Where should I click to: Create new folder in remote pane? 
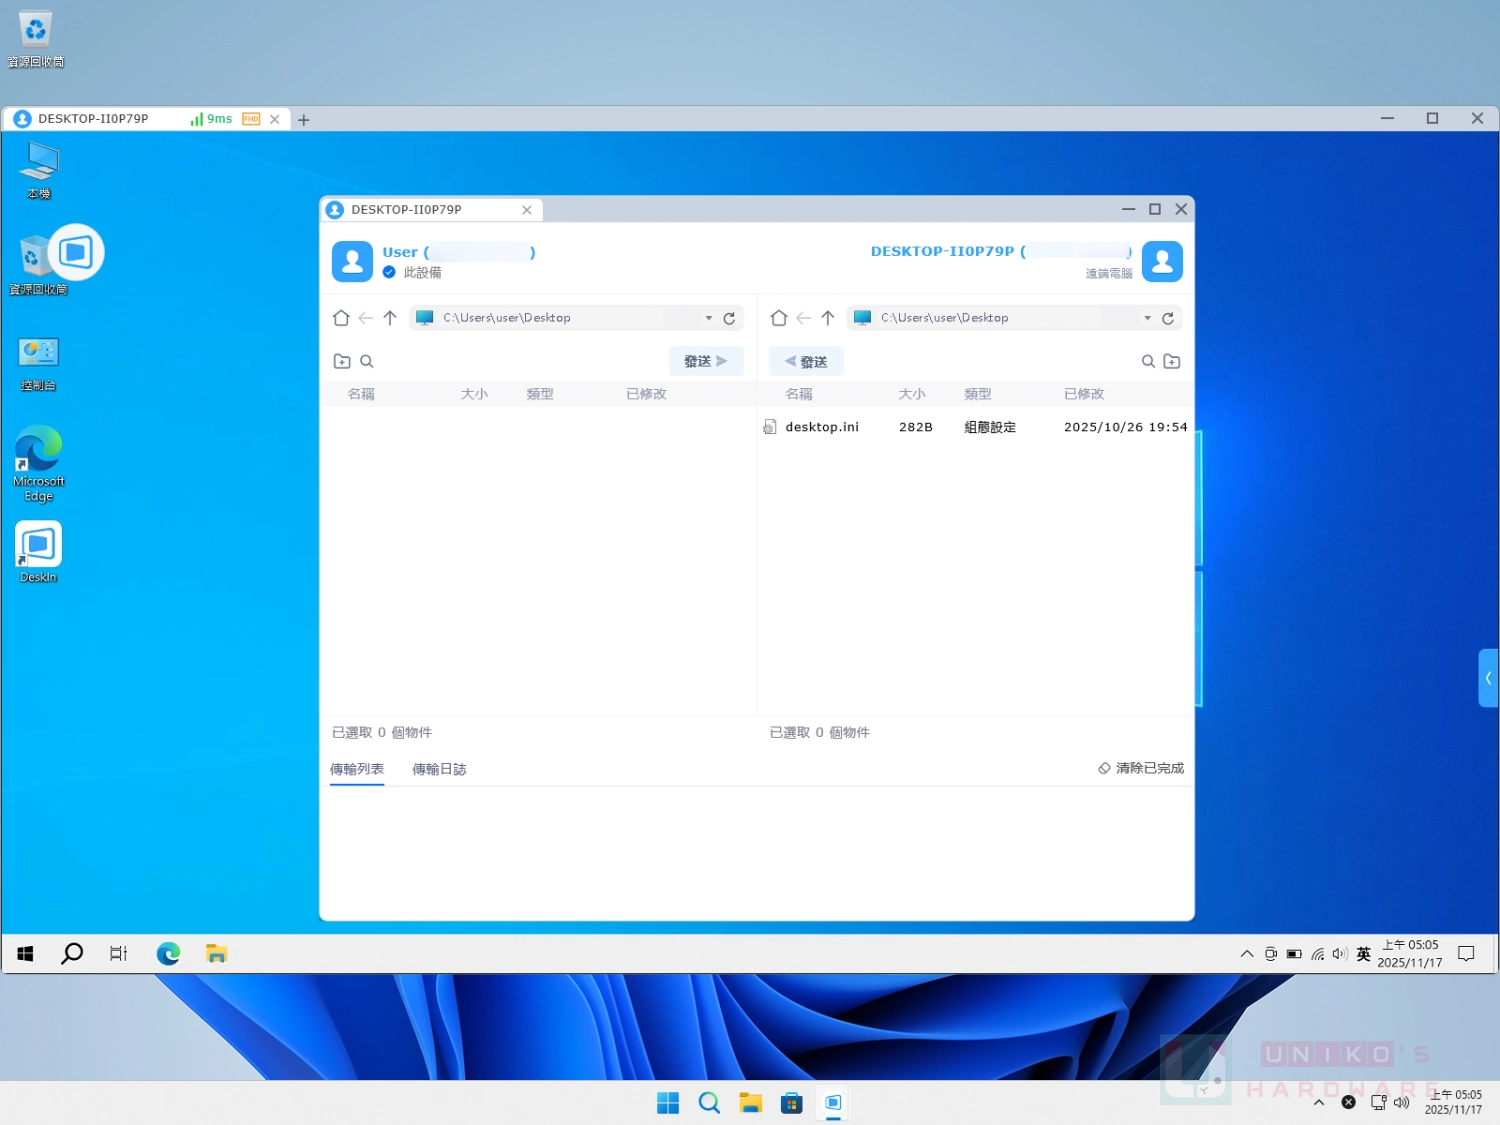coord(1172,361)
